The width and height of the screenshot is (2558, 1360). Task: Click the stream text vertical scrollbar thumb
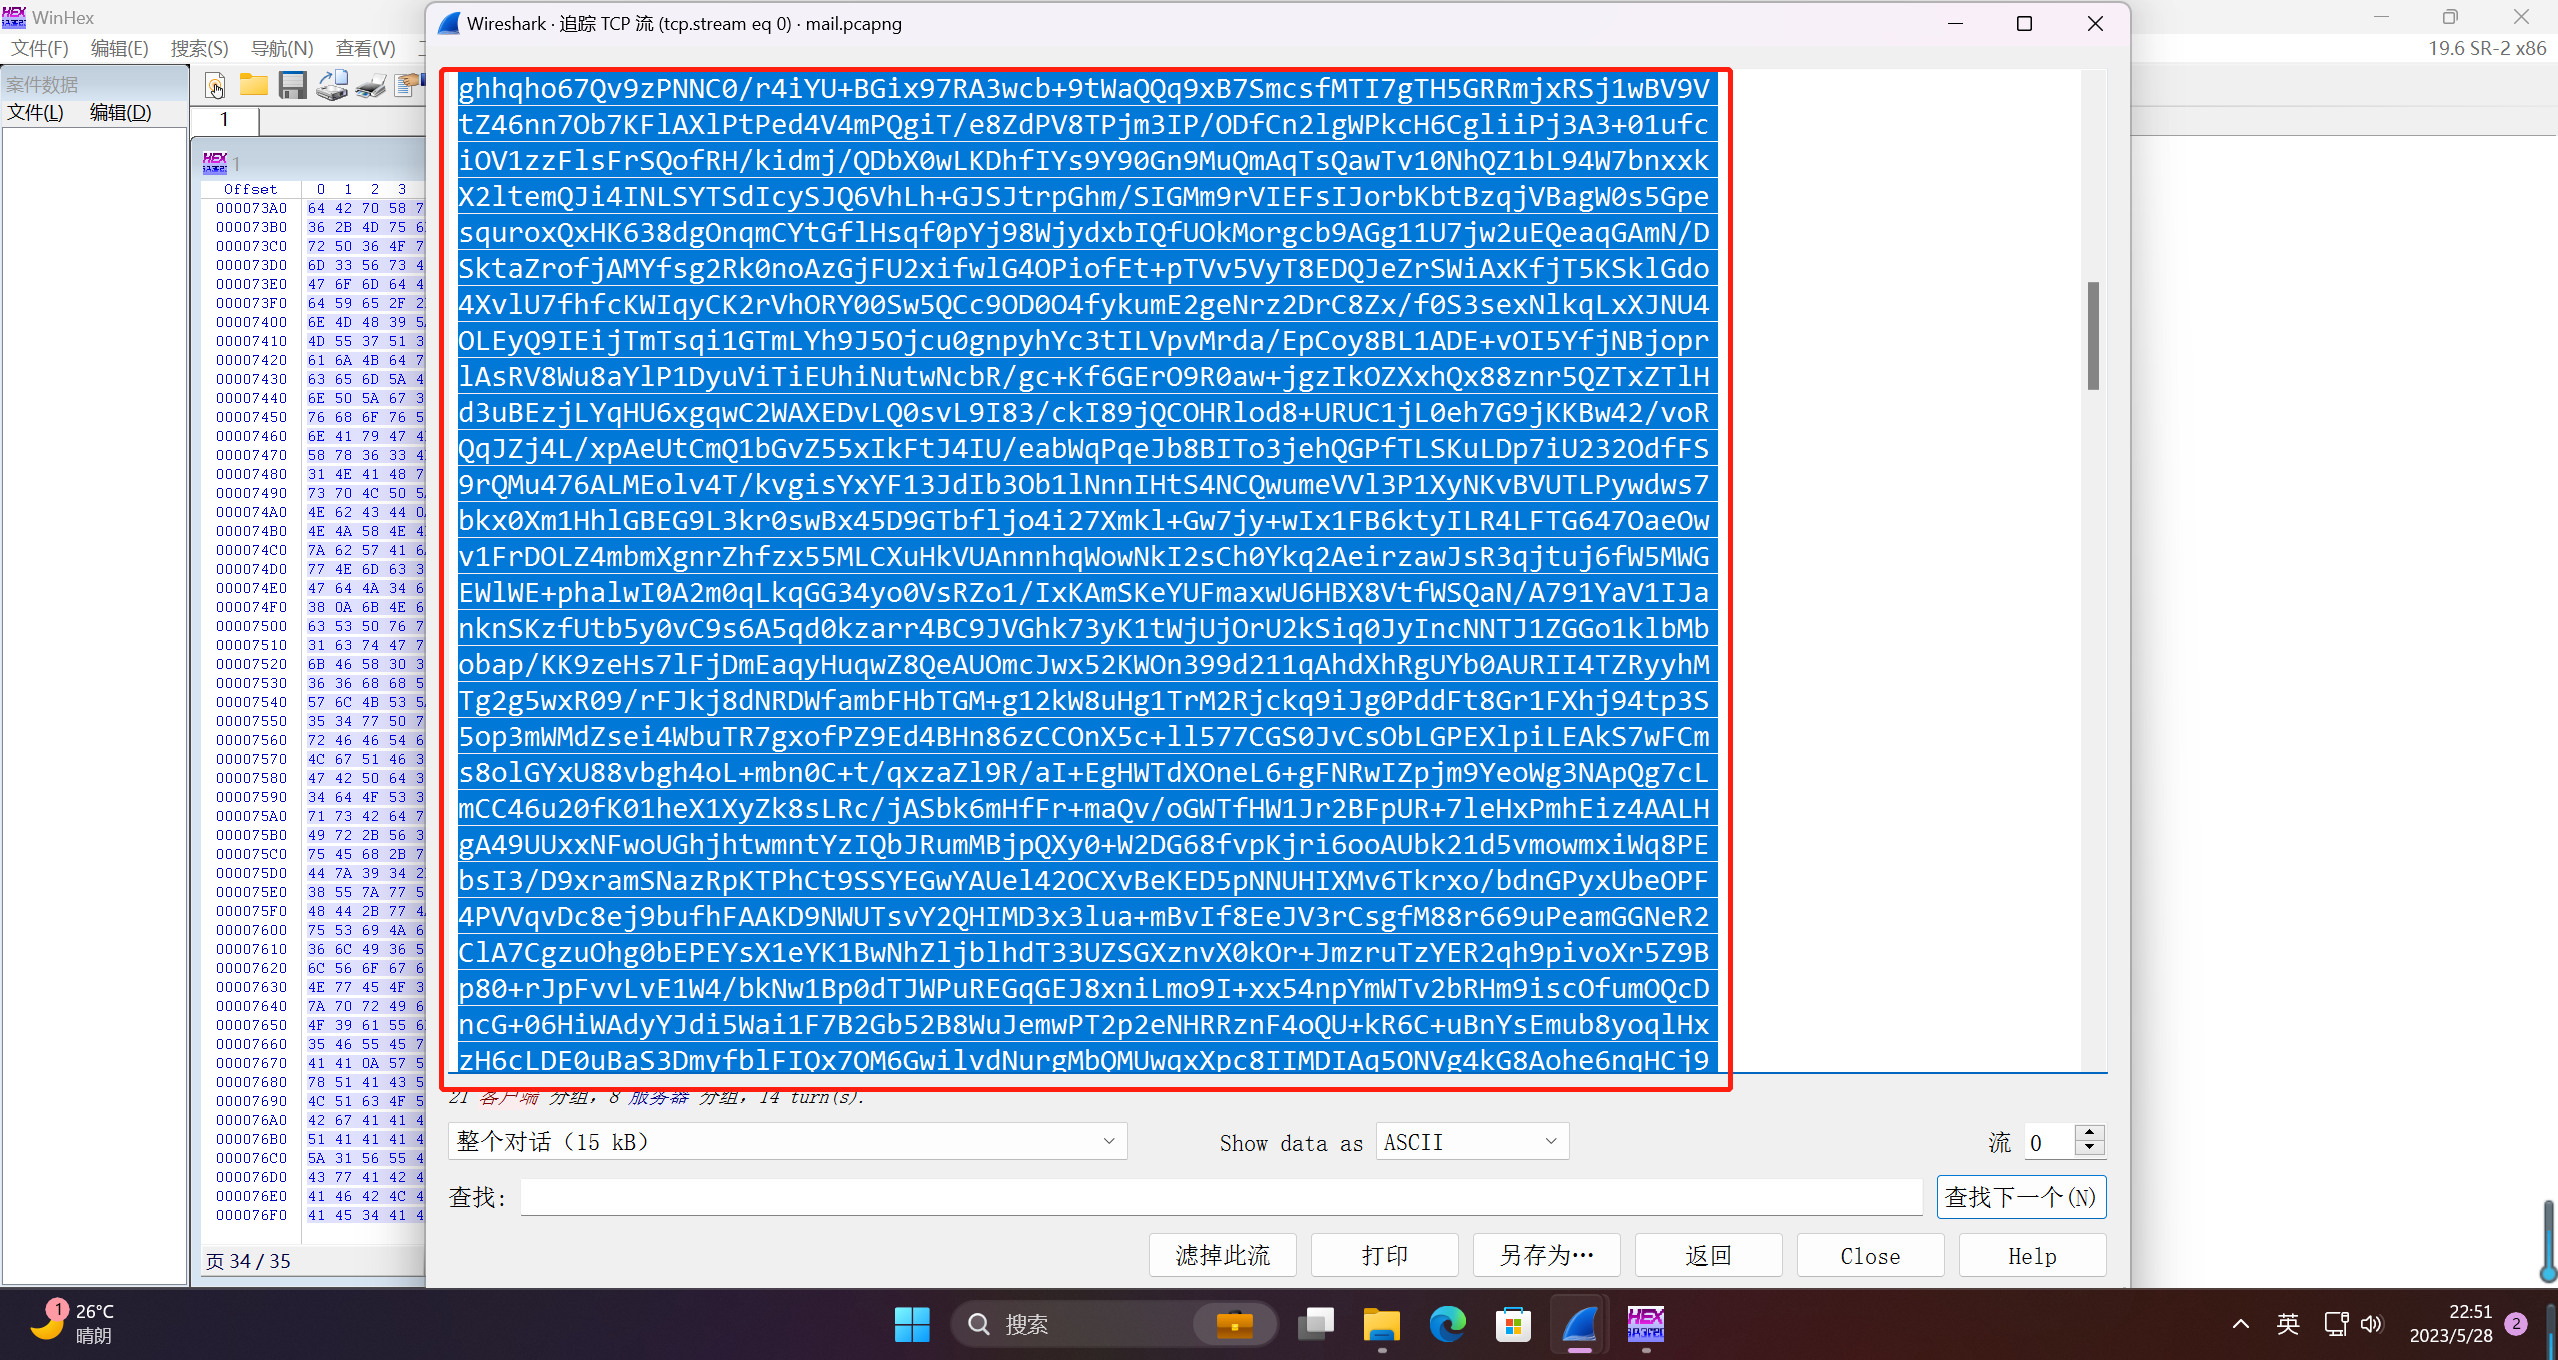click(x=2093, y=336)
